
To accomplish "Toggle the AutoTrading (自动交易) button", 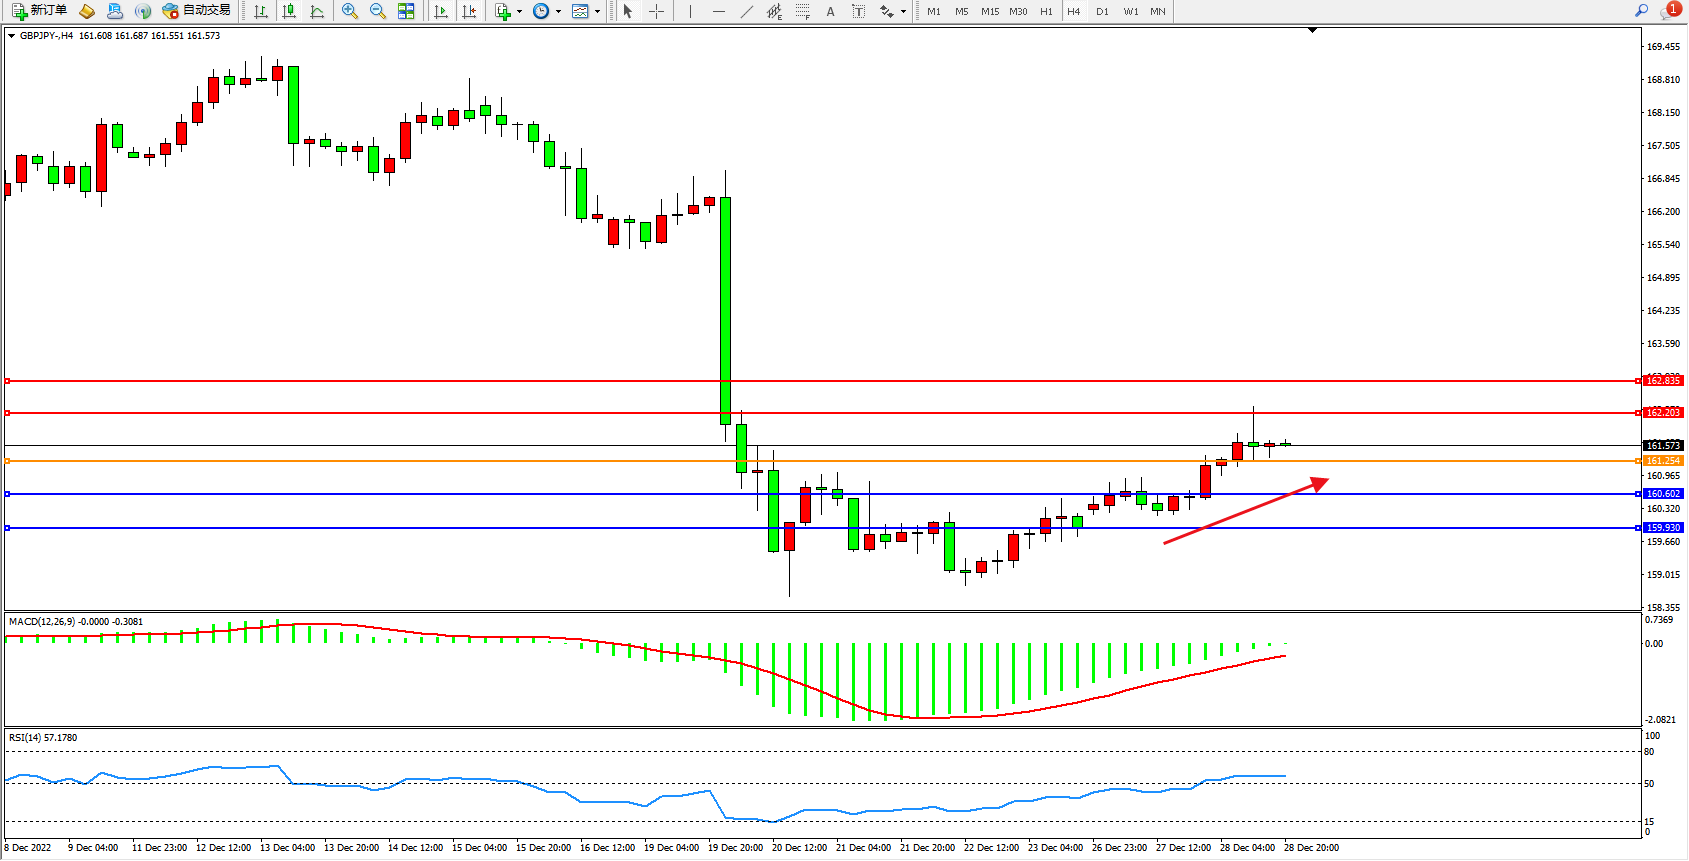I will tap(197, 11).
